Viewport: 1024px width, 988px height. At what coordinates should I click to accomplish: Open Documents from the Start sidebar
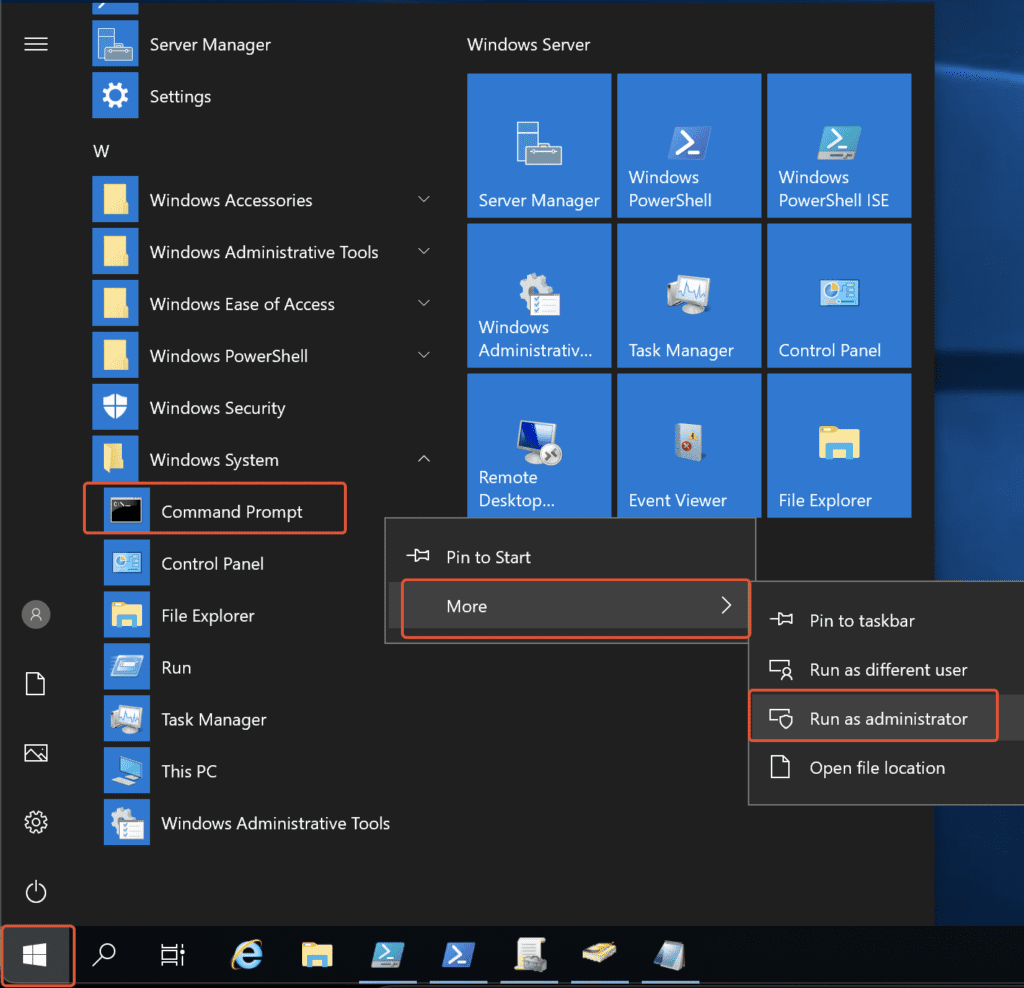35,684
